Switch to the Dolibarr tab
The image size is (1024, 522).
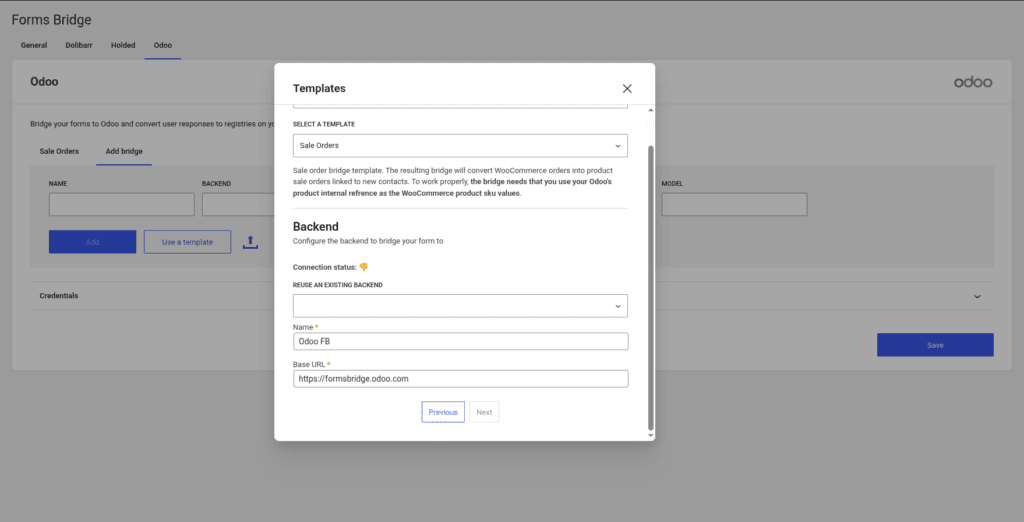79,46
